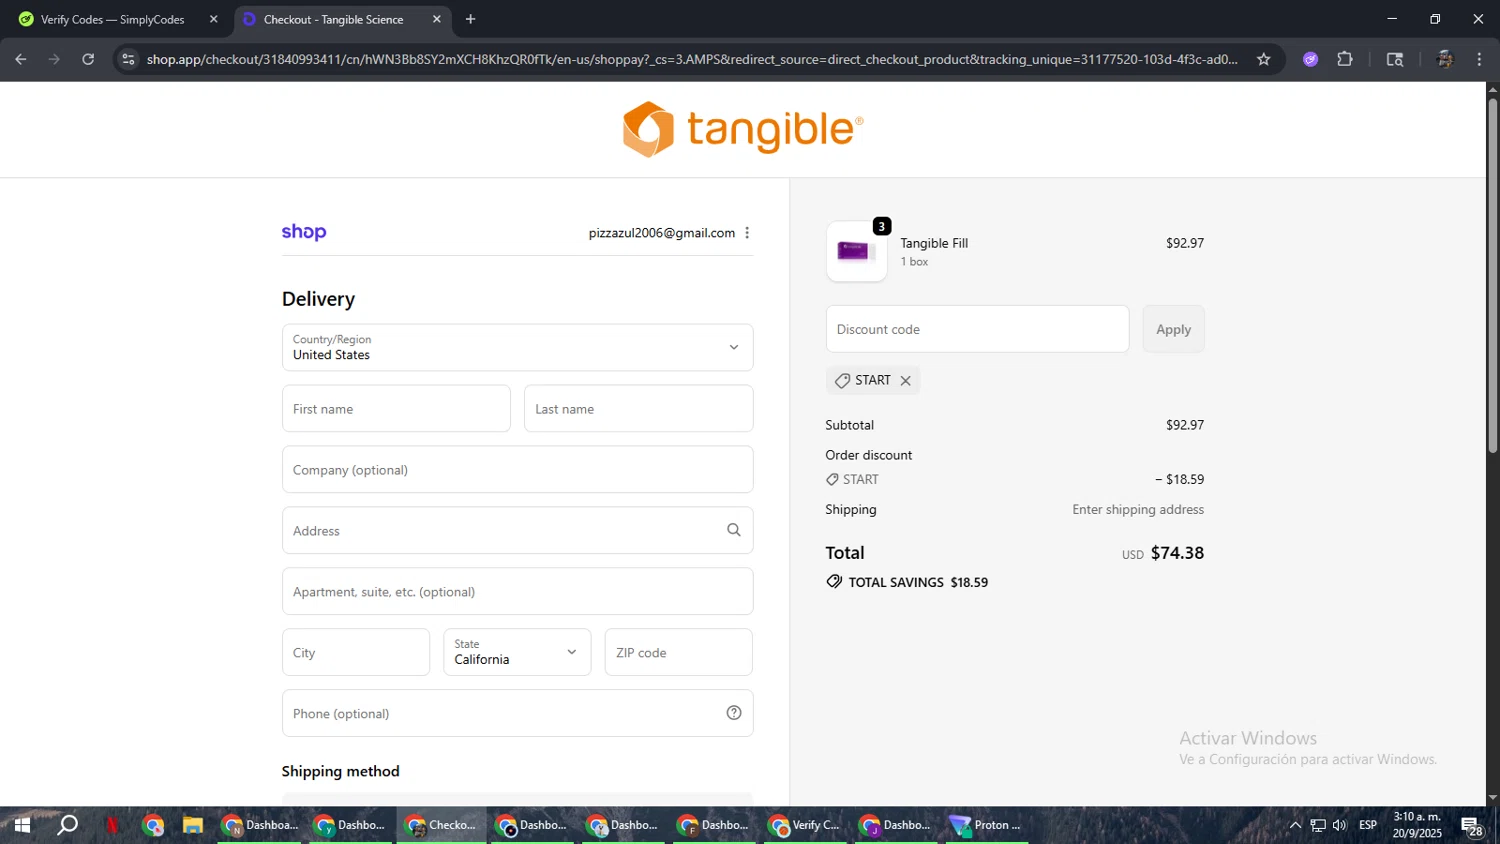The width and height of the screenshot is (1500, 844).
Task: Open the Proton taskbar app
Action: click(x=987, y=825)
